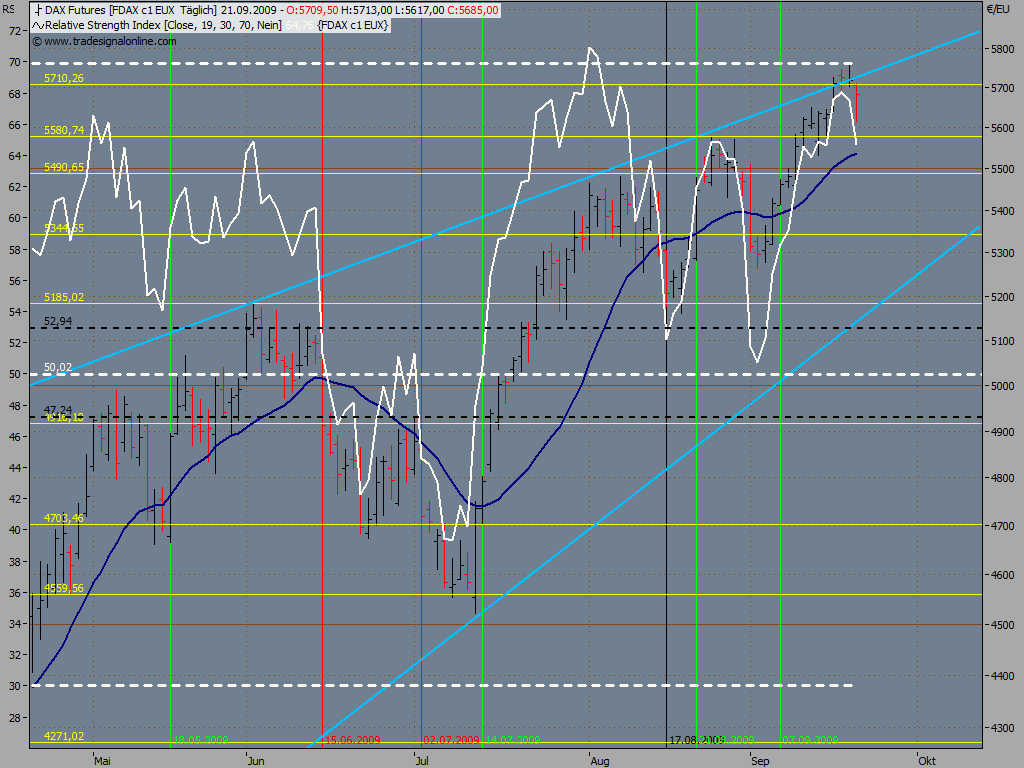The width and height of the screenshot is (1024, 768).
Task: Select the green 07.09.2009 date marker
Action: (810, 740)
